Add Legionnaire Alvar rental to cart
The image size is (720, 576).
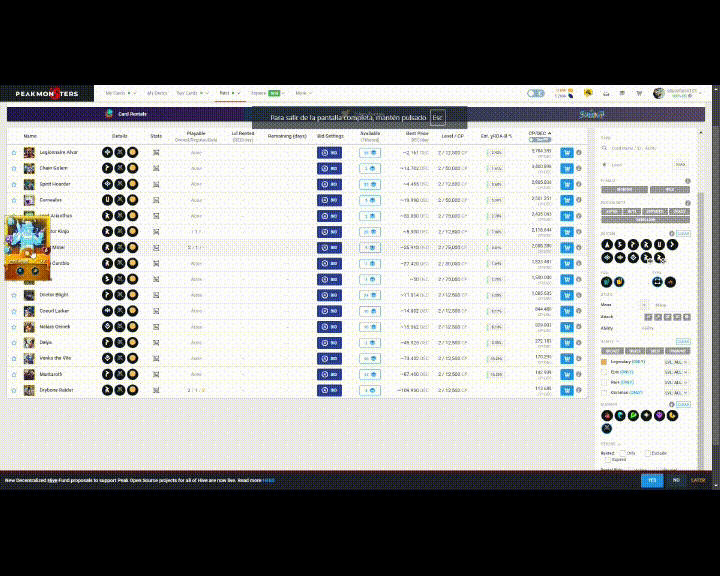coord(567,152)
